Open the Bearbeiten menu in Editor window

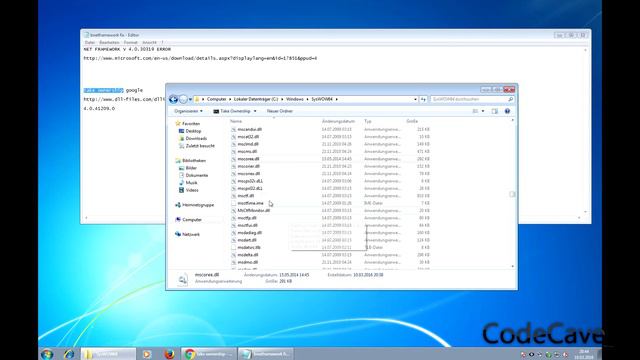pyautogui.click(x=109, y=42)
